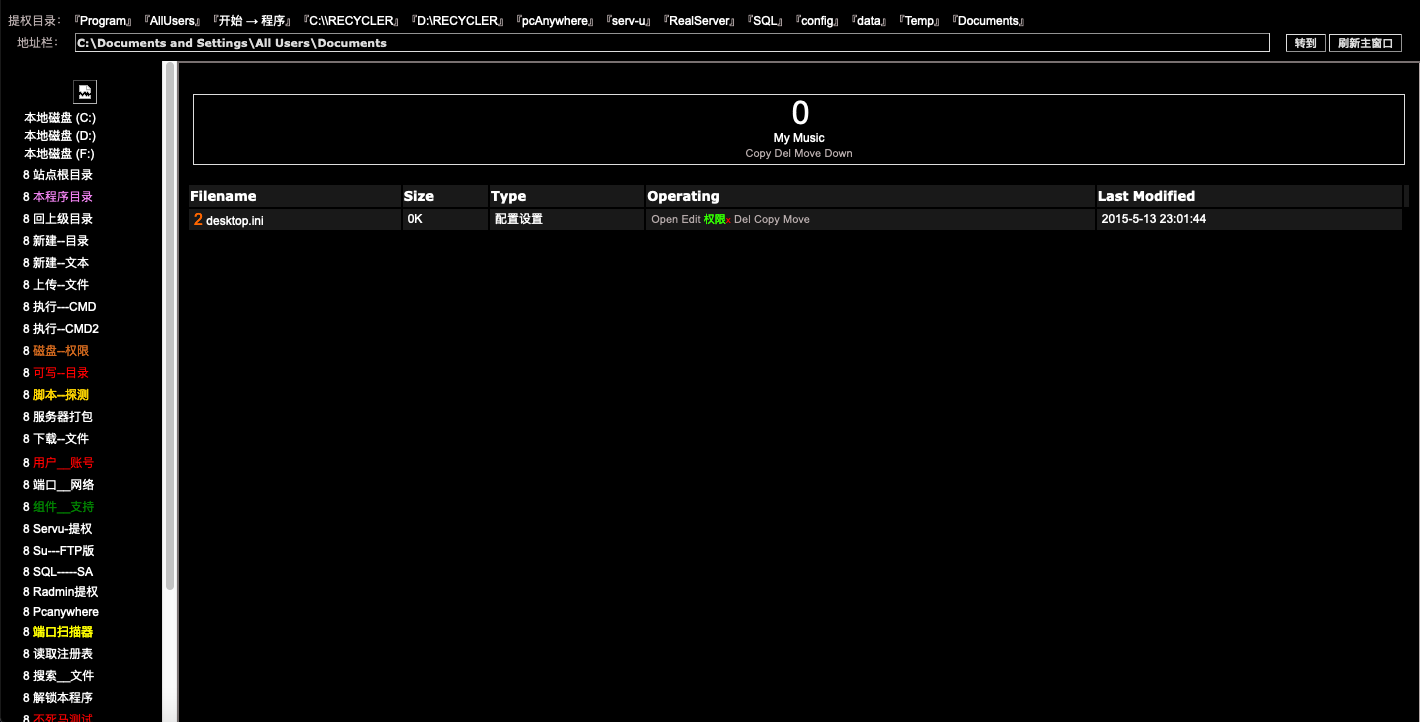Open the My Music folder icon

[x=799, y=112]
